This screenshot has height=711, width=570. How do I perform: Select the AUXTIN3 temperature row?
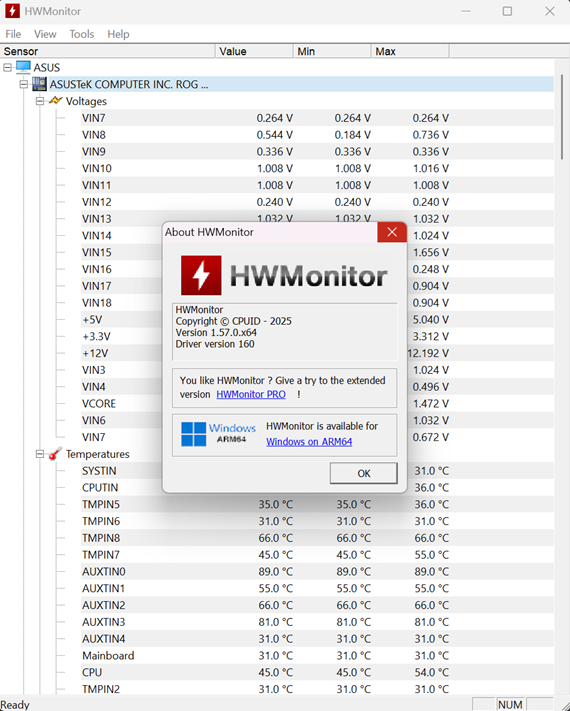317,622
